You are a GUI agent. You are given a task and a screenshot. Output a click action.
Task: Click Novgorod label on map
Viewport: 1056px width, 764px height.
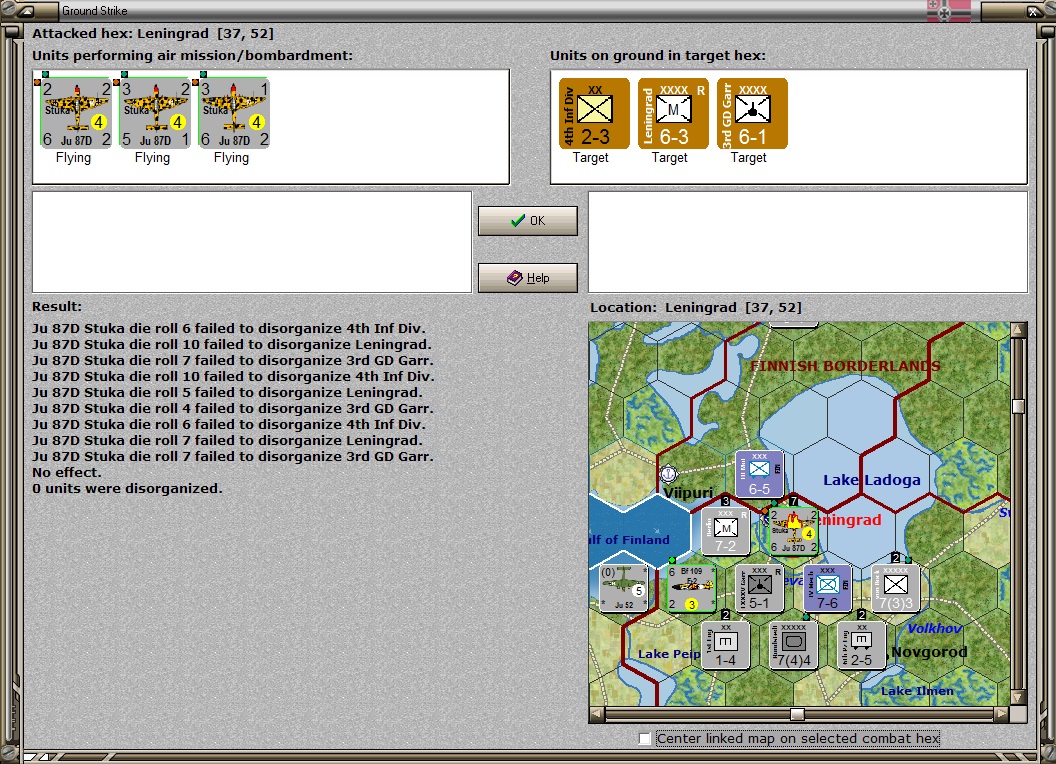coord(929,652)
